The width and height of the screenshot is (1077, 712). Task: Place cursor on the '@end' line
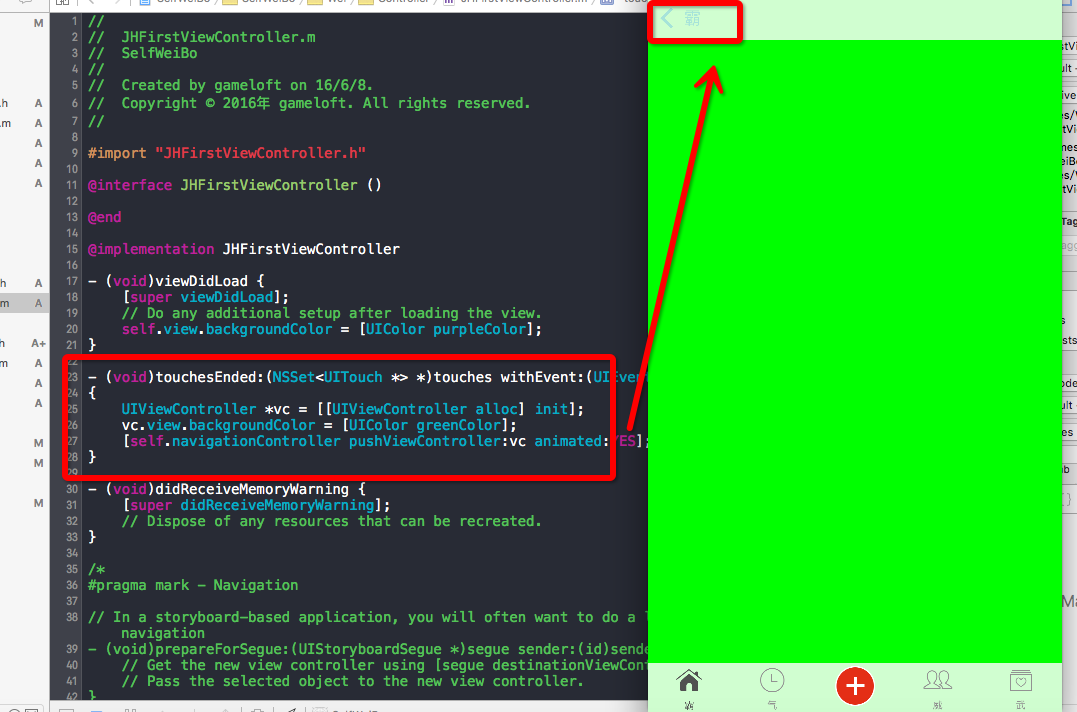104,217
